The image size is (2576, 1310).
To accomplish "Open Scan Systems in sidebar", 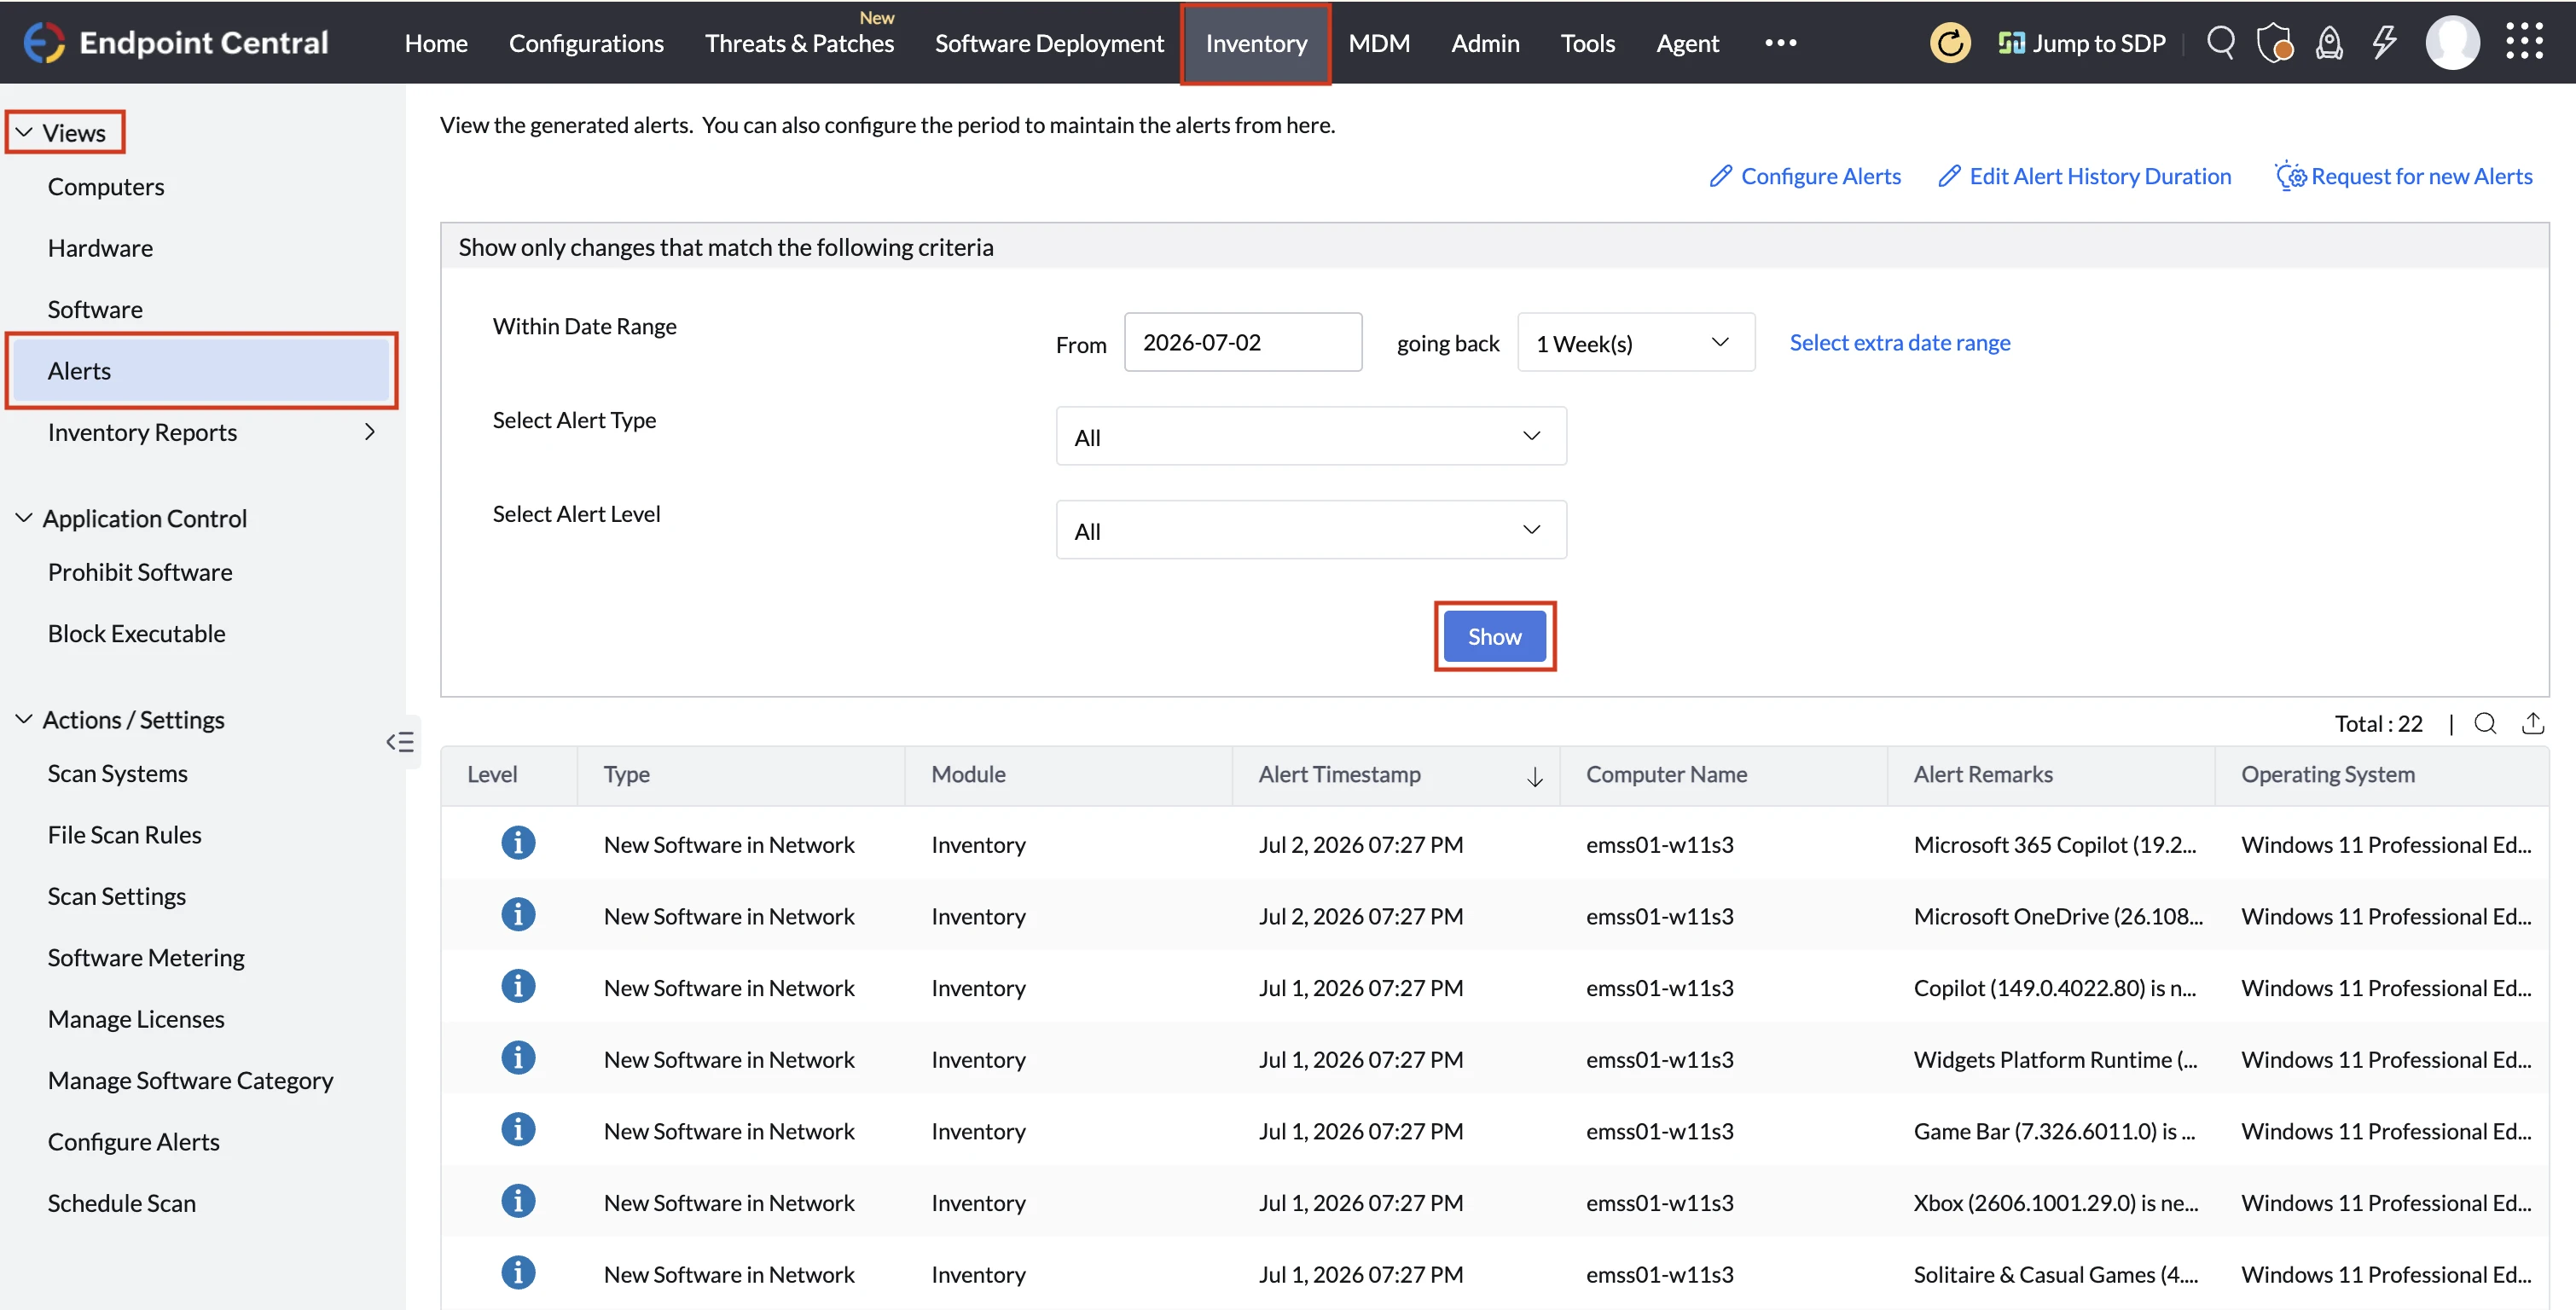I will click(118, 773).
